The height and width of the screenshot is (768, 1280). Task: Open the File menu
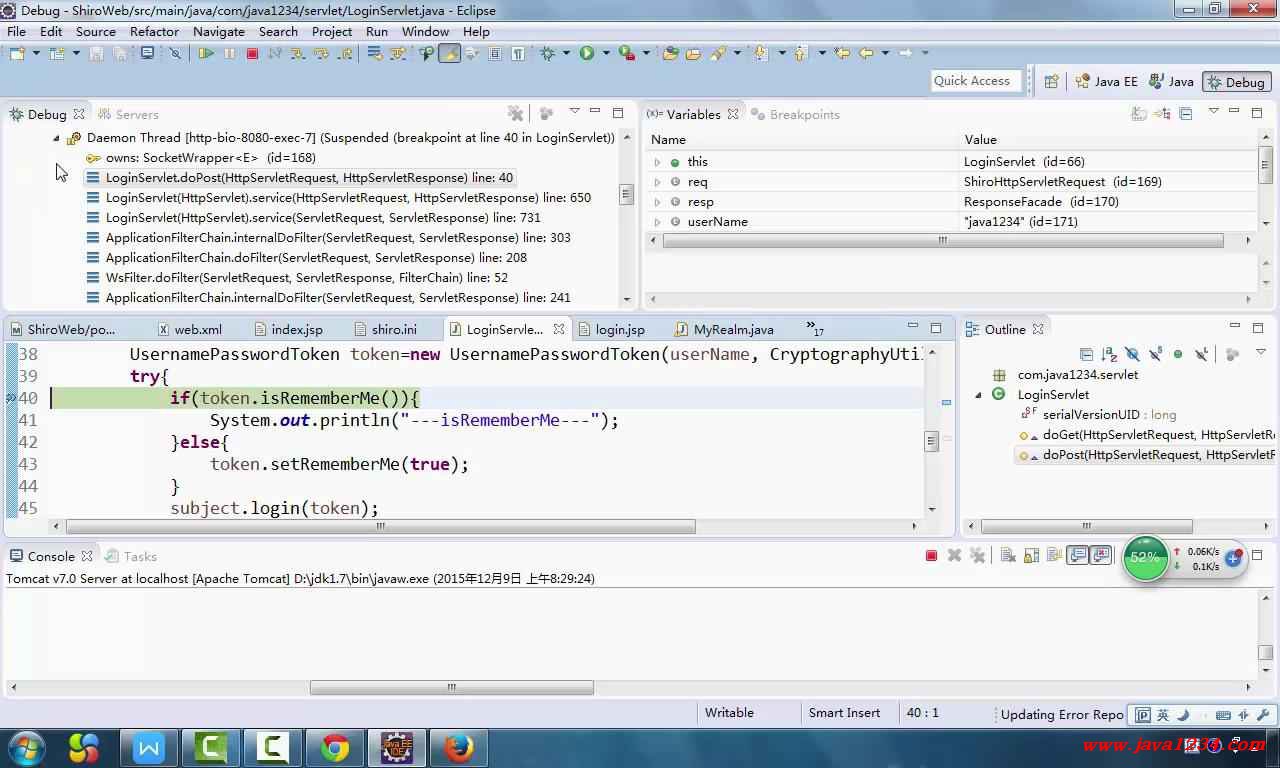click(17, 31)
